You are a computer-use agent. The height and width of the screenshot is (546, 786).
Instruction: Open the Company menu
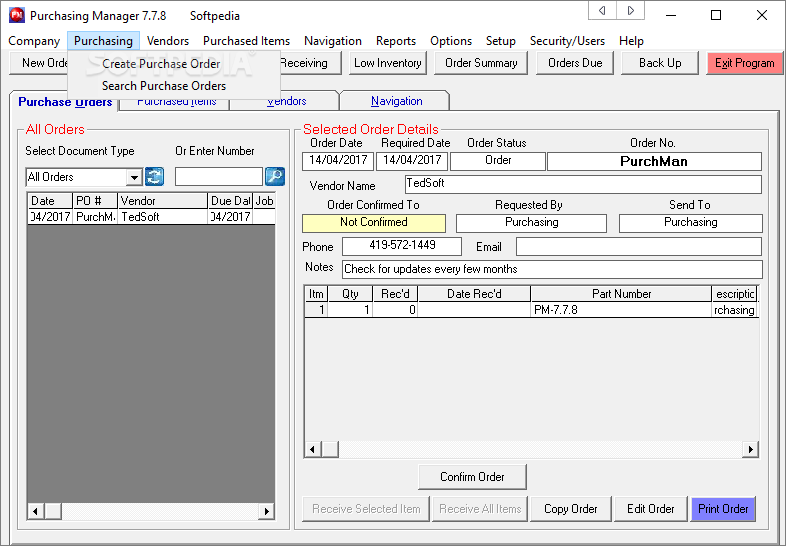34,41
